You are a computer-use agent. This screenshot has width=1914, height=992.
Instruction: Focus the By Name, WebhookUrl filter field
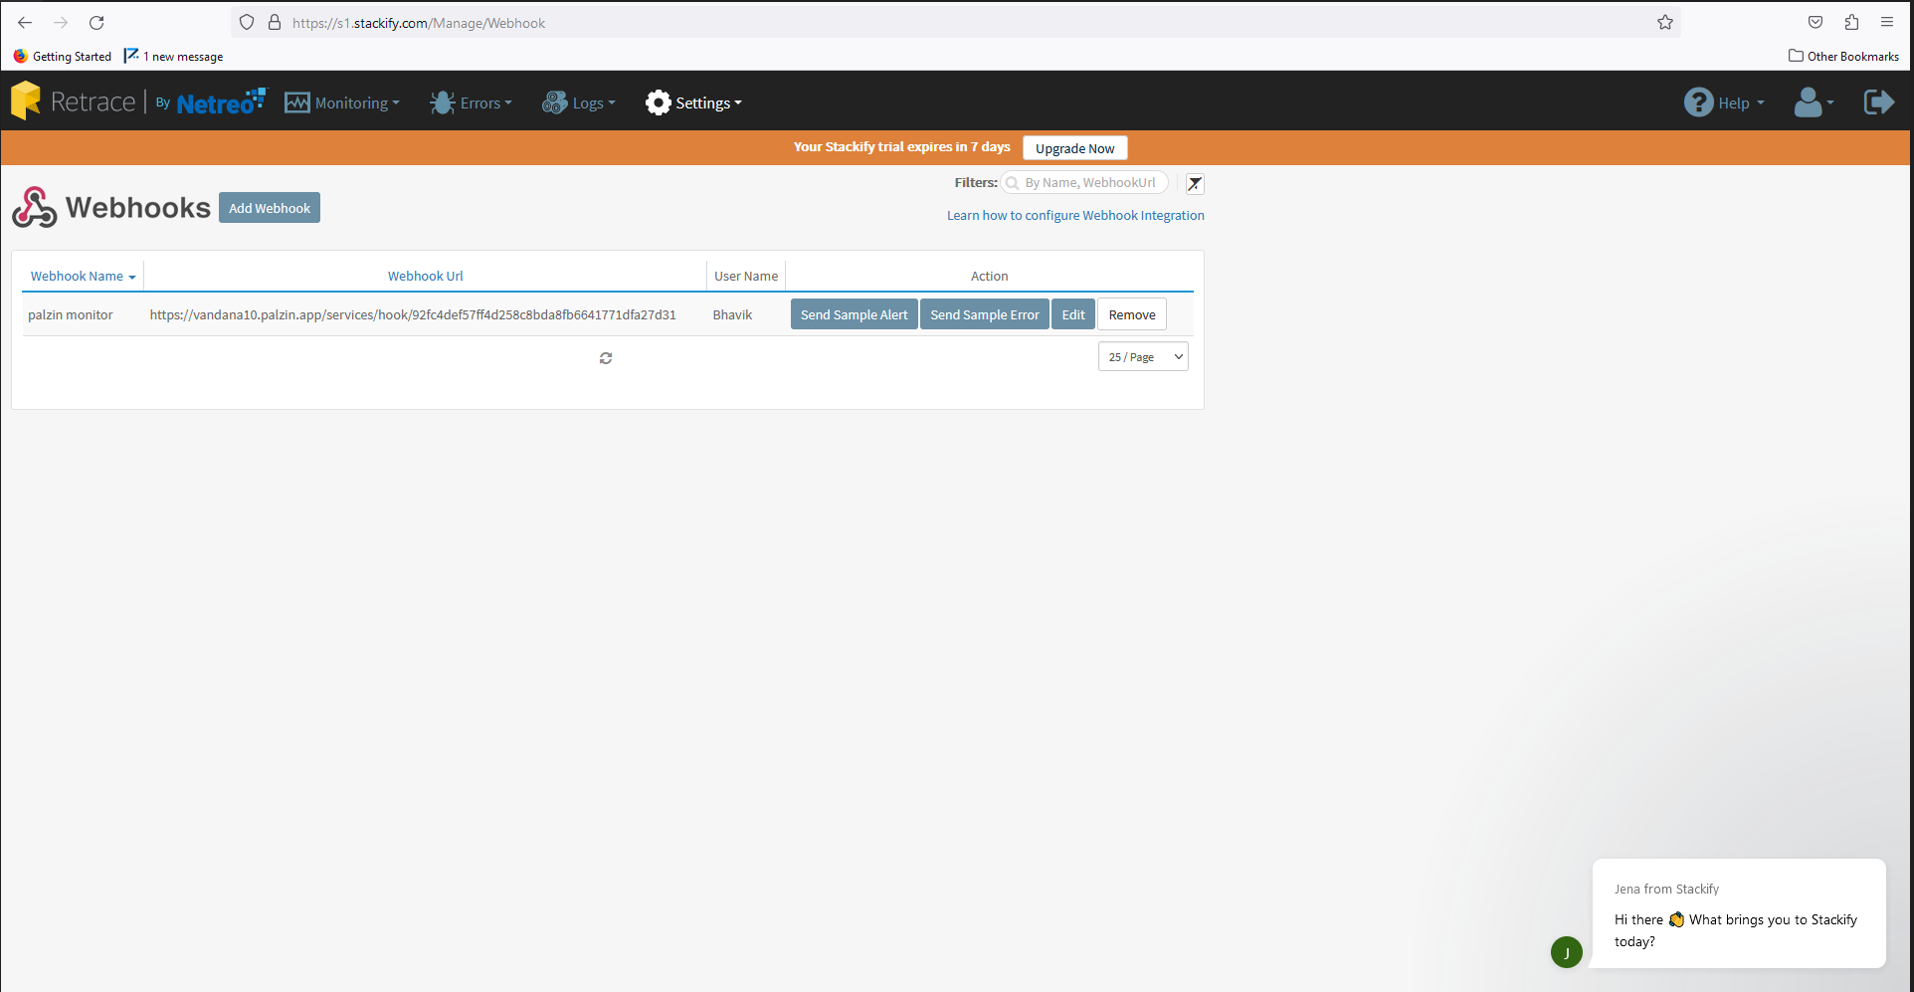point(1085,183)
